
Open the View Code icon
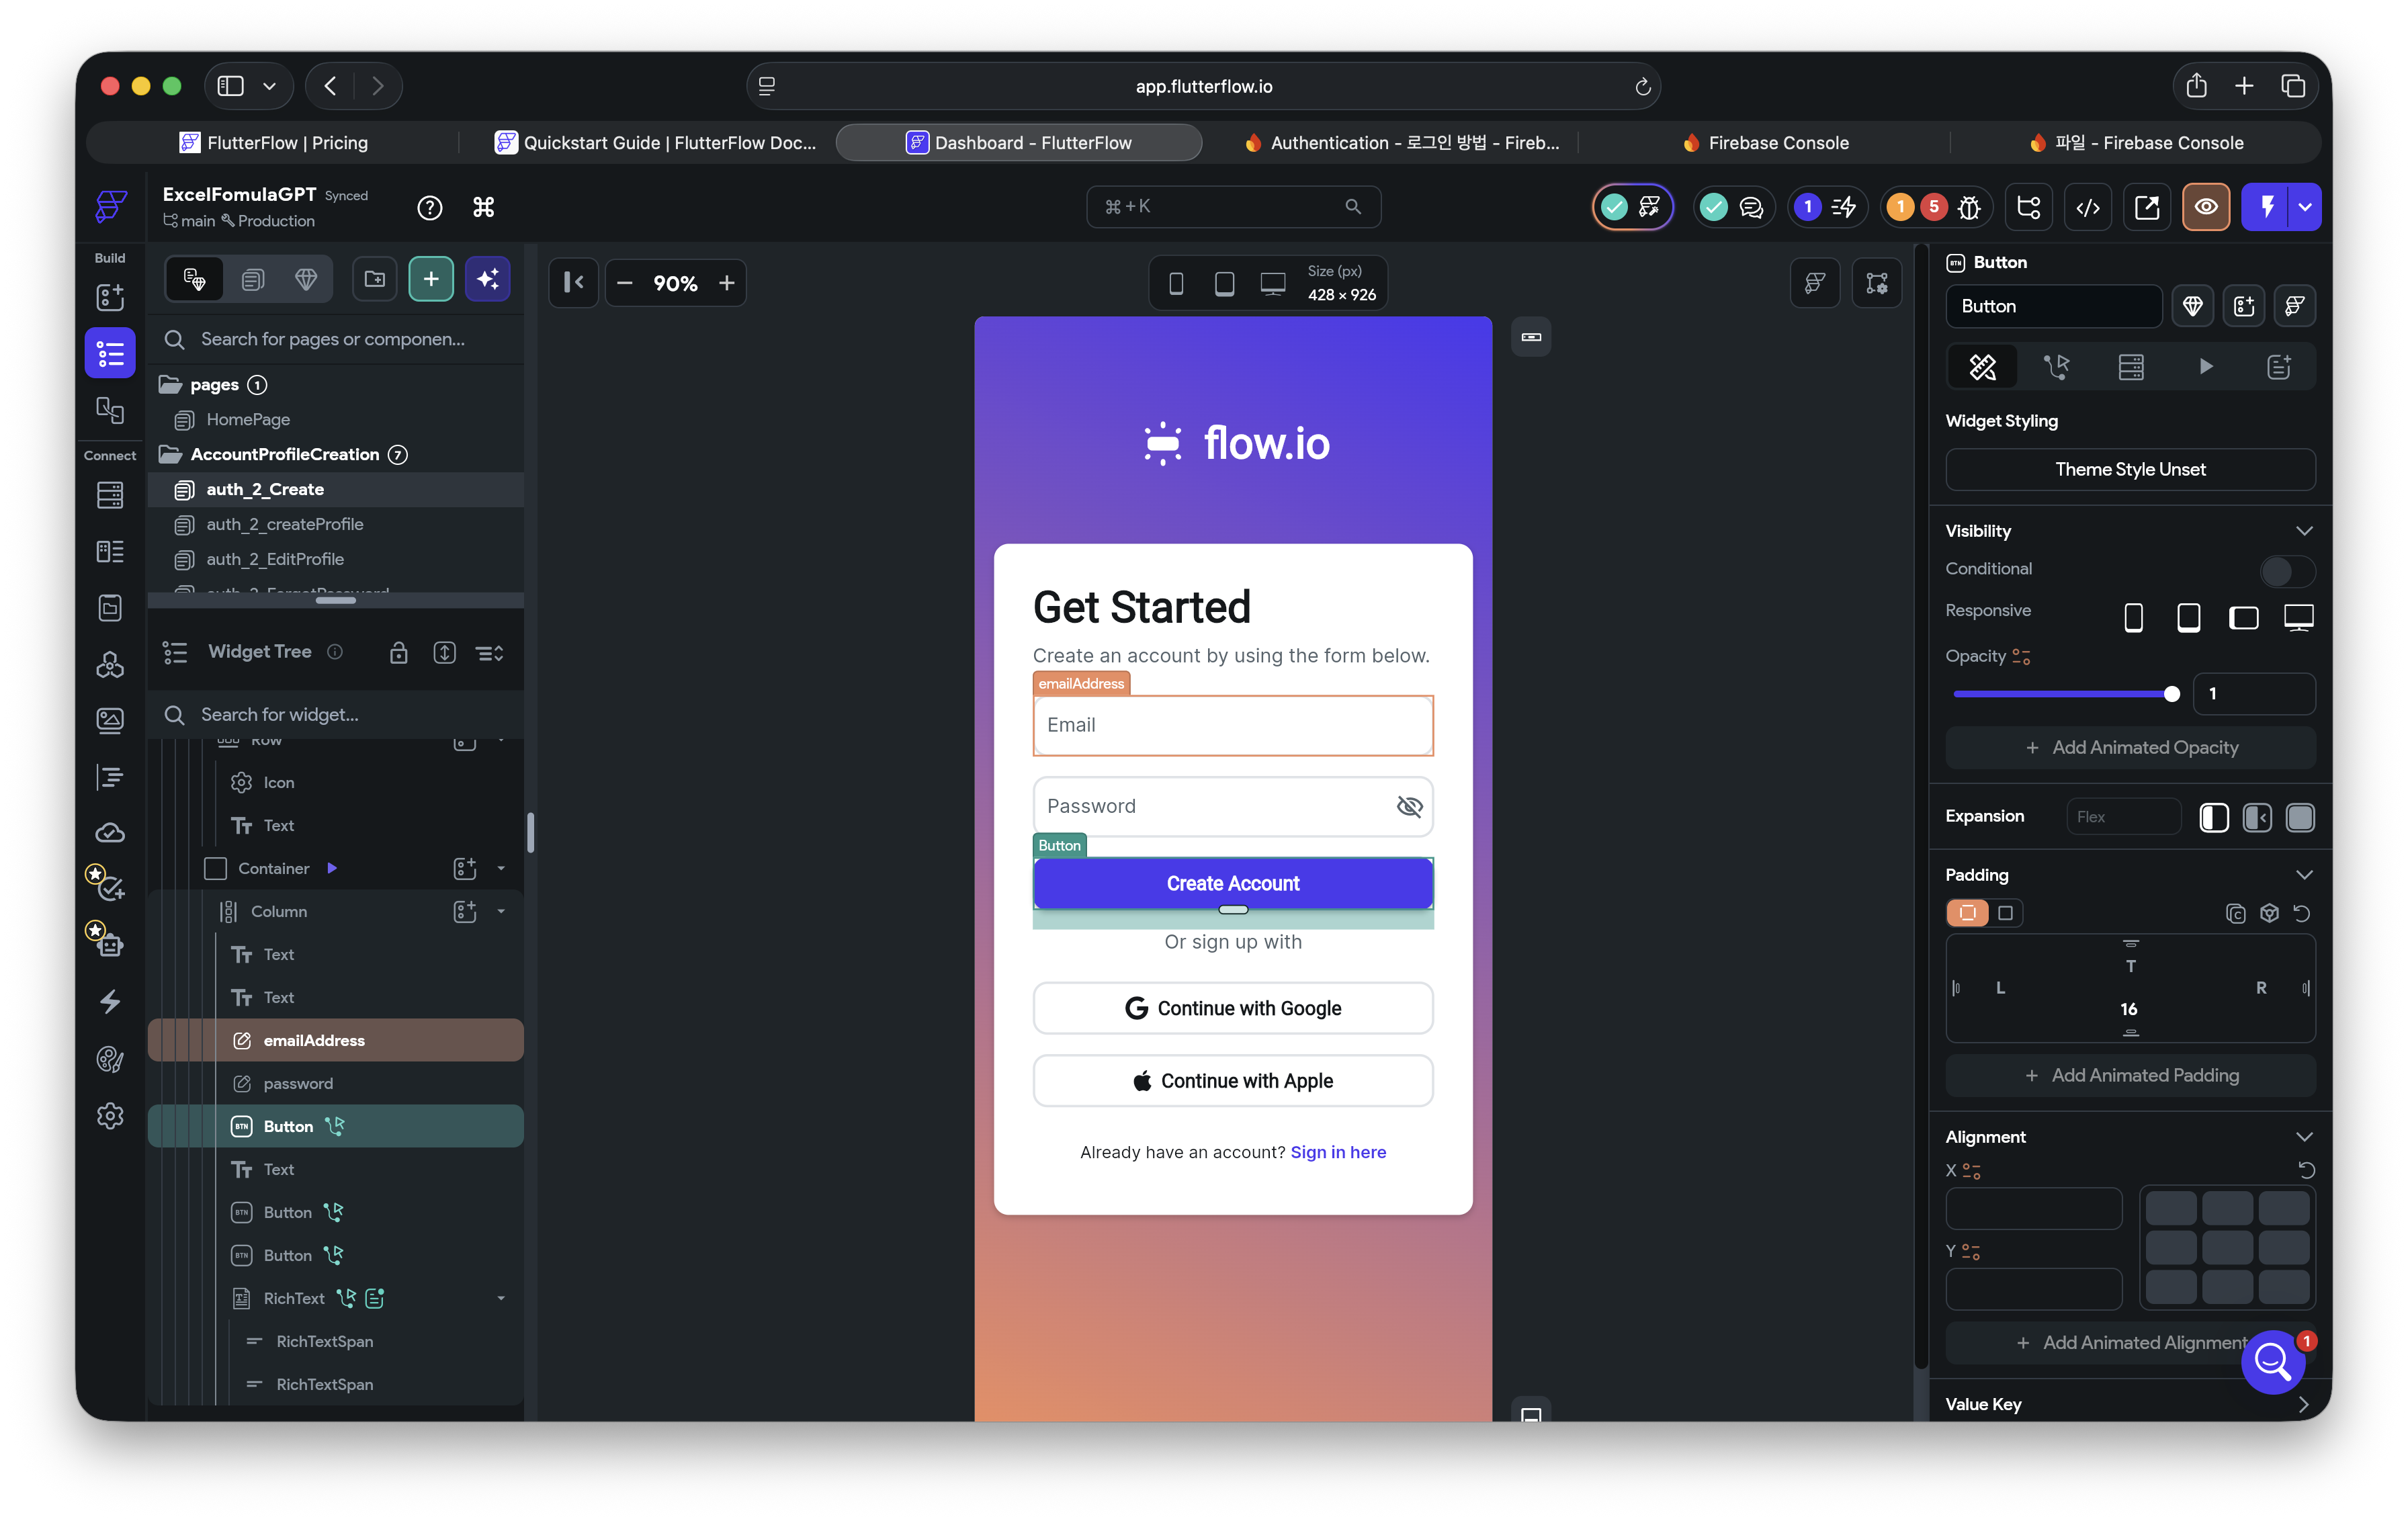click(2088, 207)
